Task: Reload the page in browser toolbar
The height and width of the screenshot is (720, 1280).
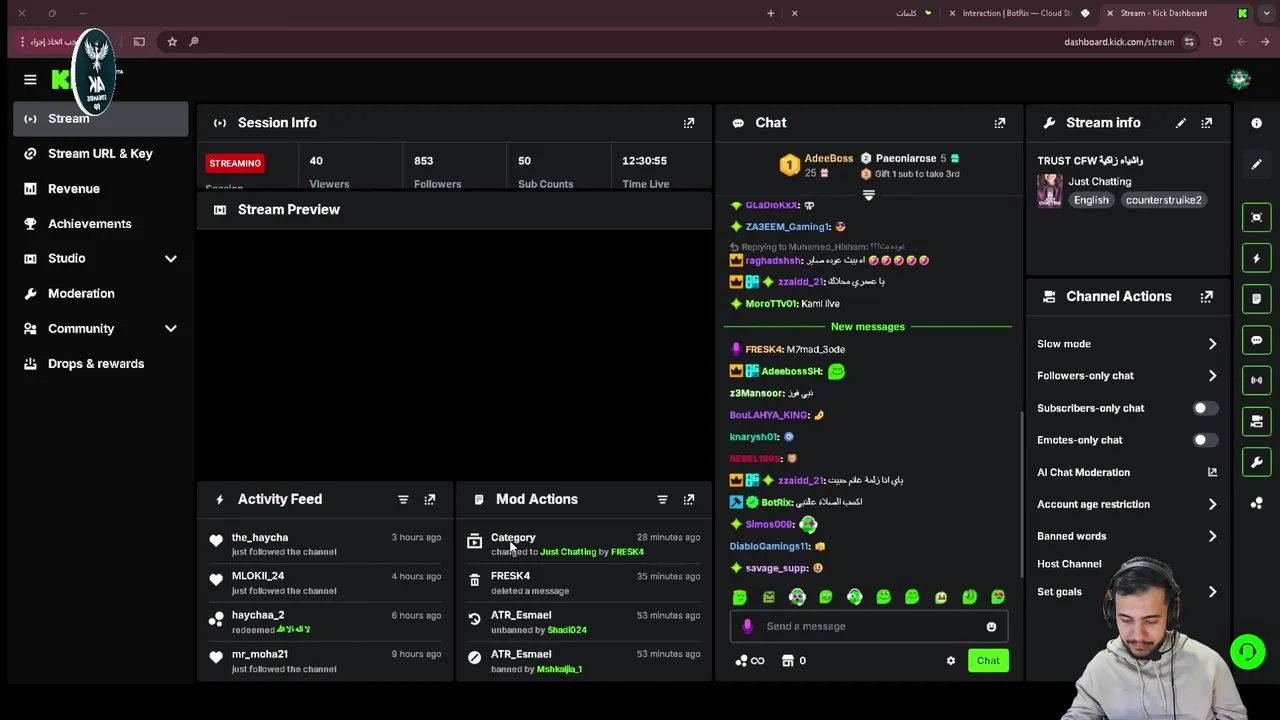Action: coord(1217,42)
